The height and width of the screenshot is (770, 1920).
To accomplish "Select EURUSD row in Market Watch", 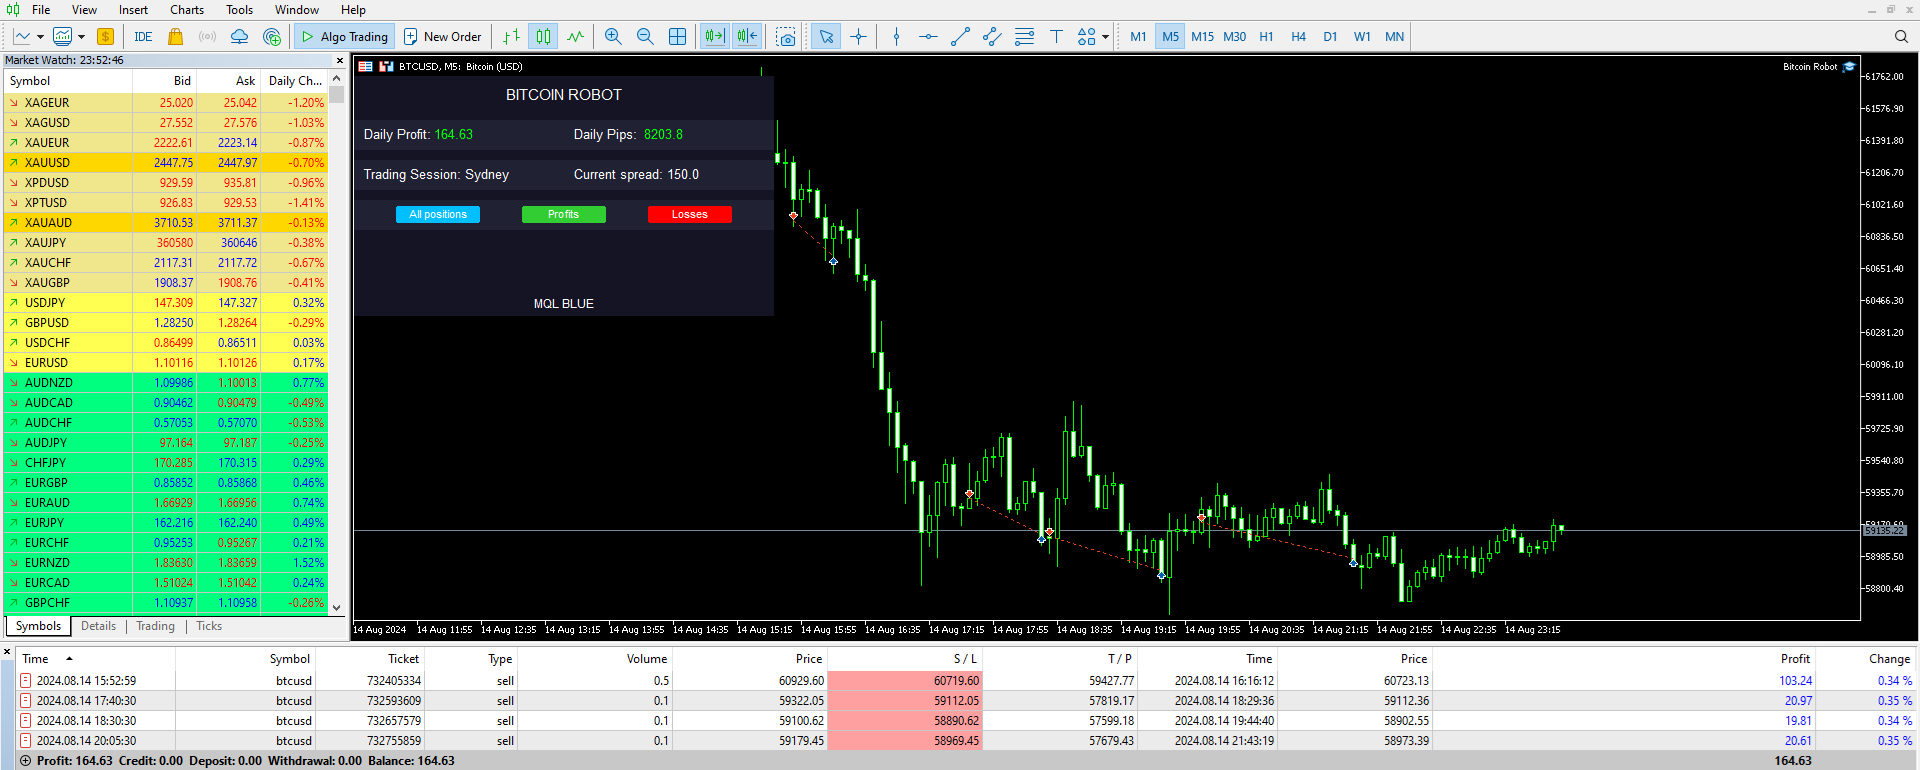I will pos(166,363).
